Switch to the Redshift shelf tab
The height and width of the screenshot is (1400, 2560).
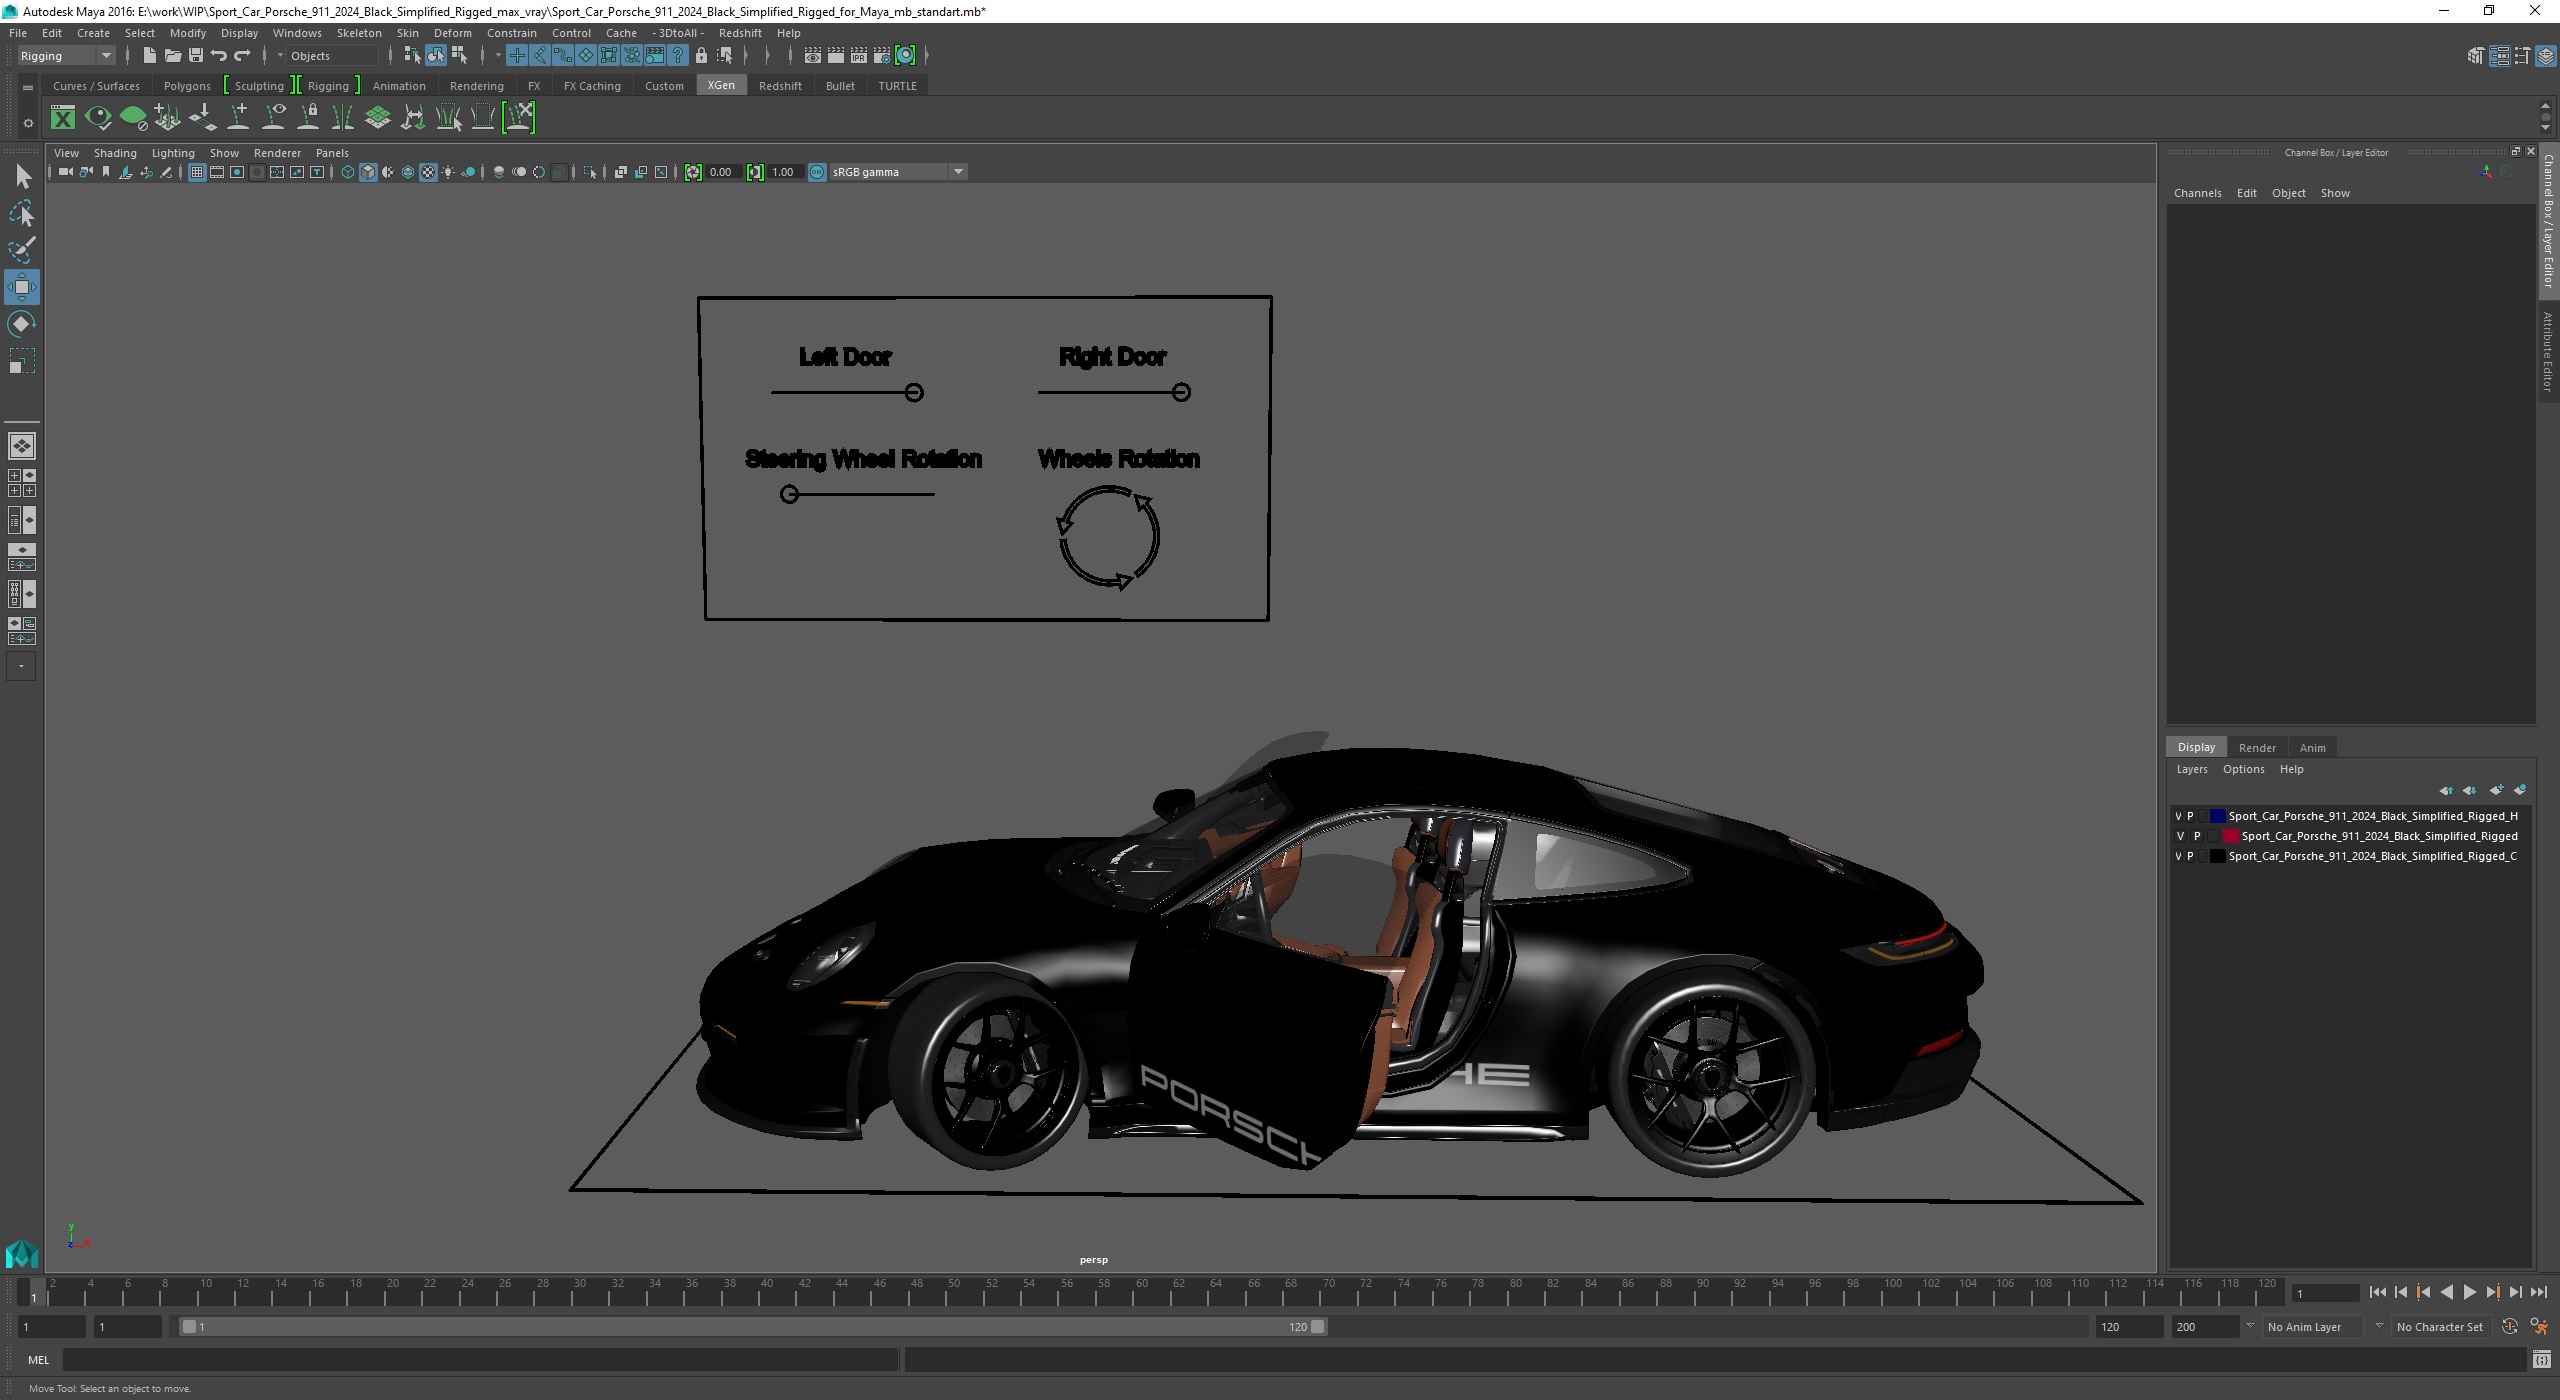(780, 86)
